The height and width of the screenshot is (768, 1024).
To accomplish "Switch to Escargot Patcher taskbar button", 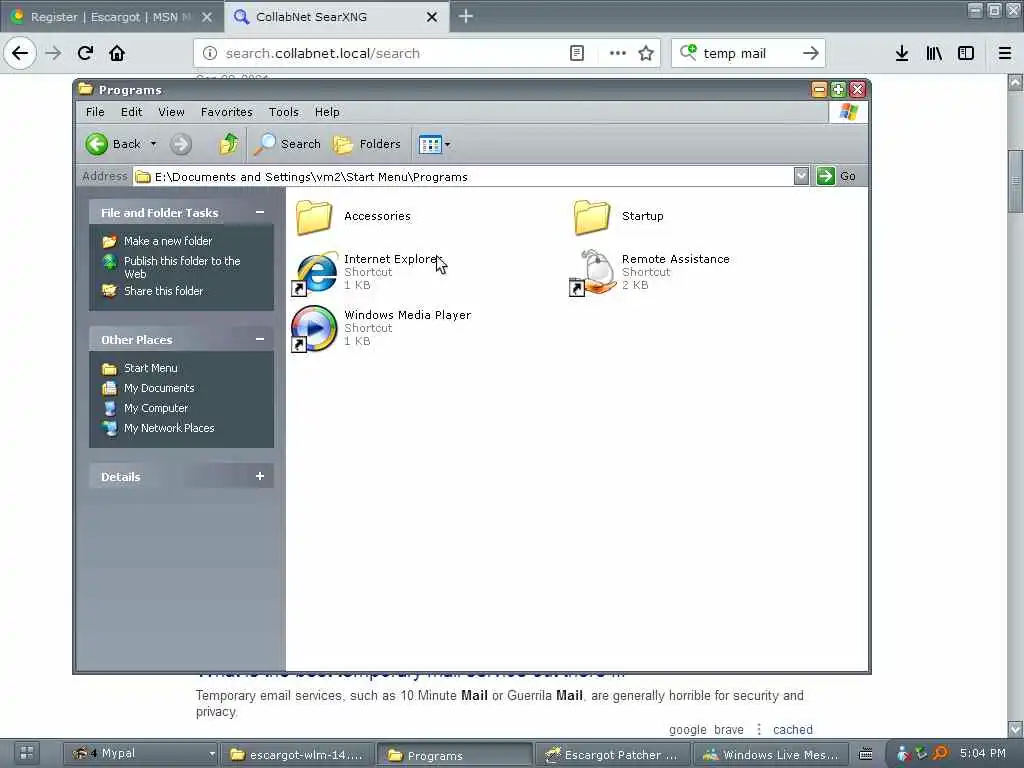I will 613,755.
